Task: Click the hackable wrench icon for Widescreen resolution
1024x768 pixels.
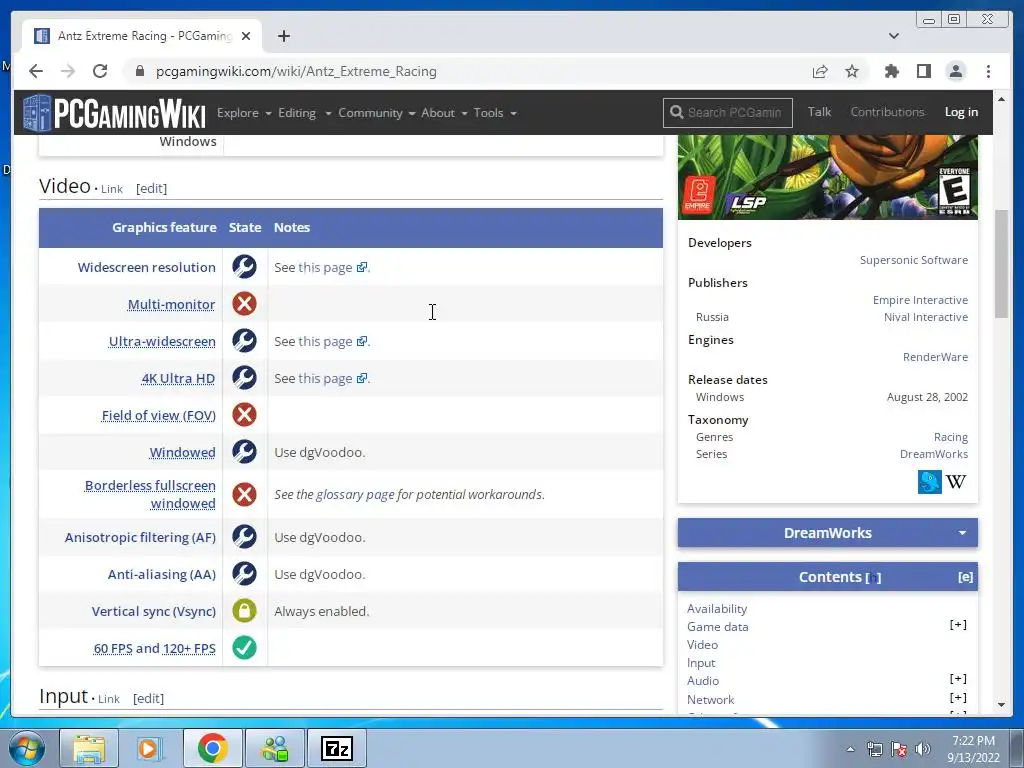Action: click(244, 267)
